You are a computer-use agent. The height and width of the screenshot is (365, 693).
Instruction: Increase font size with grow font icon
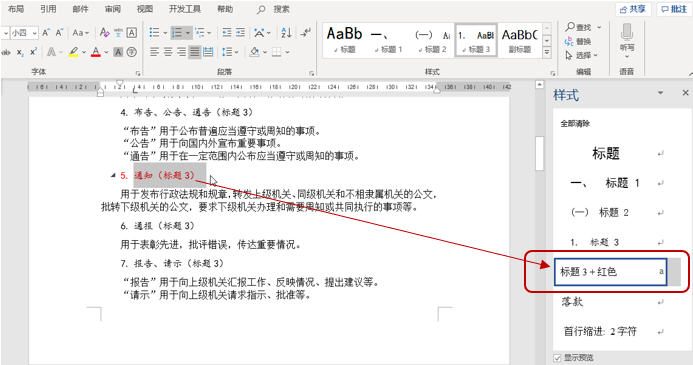[x=46, y=33]
